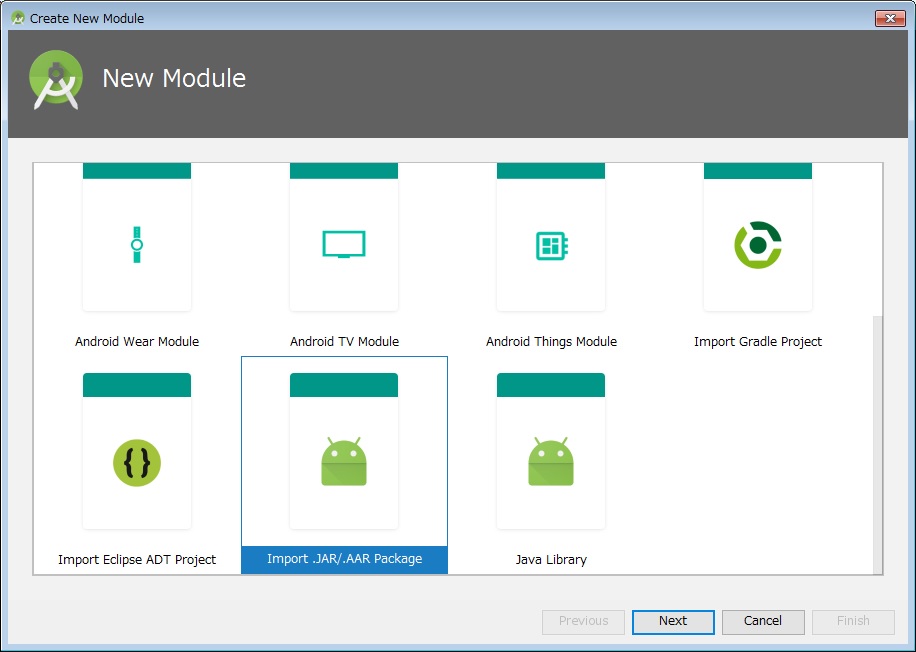Select the "Android Wear Module" label
The height and width of the screenshot is (652, 916).
(x=137, y=342)
